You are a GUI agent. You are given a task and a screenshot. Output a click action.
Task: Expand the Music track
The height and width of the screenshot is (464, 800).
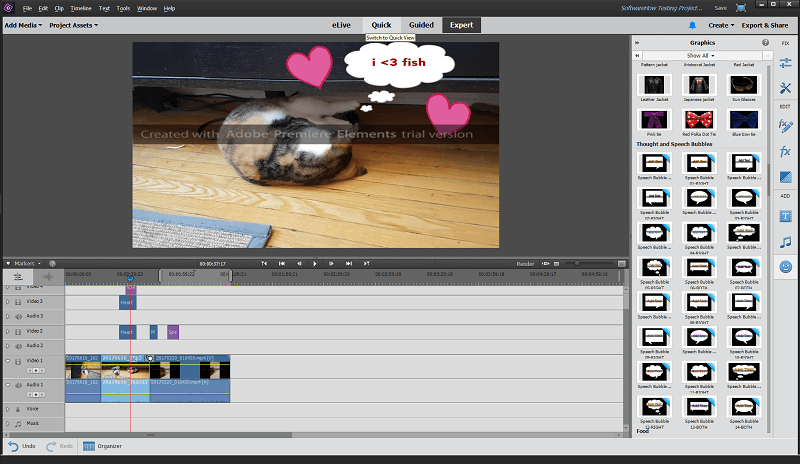[x=8, y=424]
